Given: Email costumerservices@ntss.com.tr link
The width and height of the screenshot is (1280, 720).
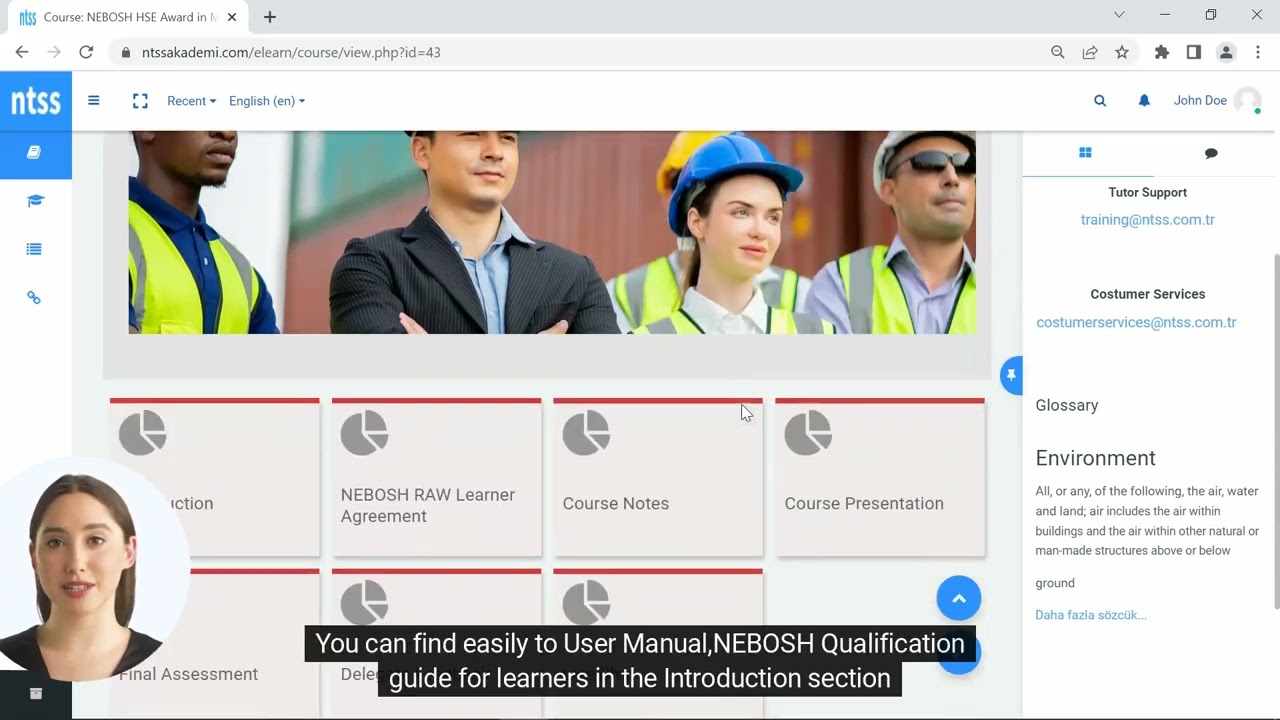Looking at the screenshot, I should pos(1136,322).
